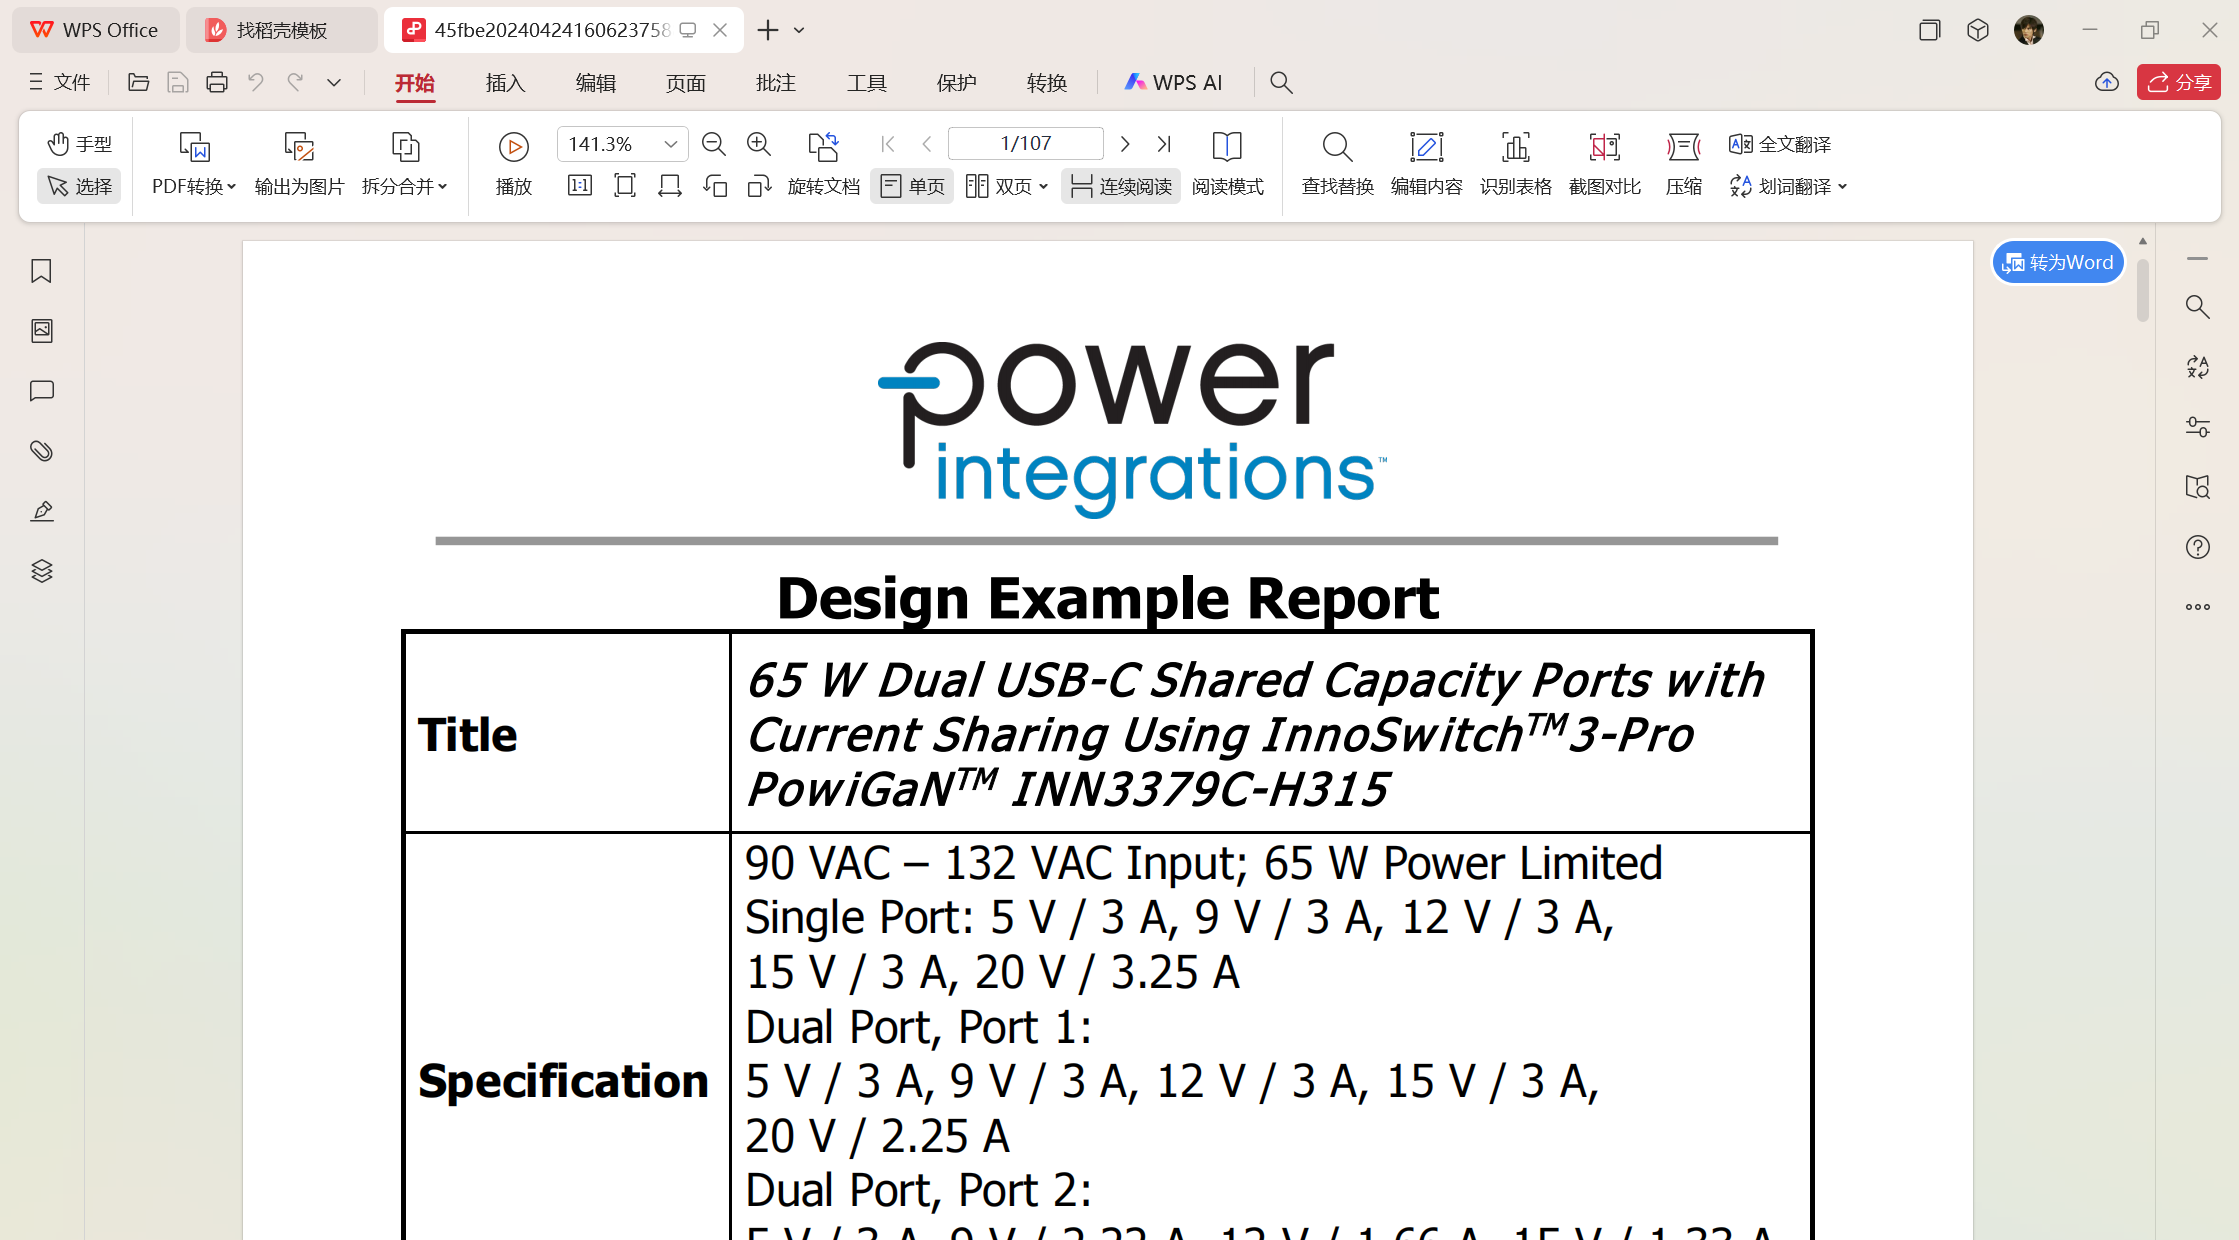Go to last page arrow
Screen dimensions: 2239x1240
[1164, 144]
